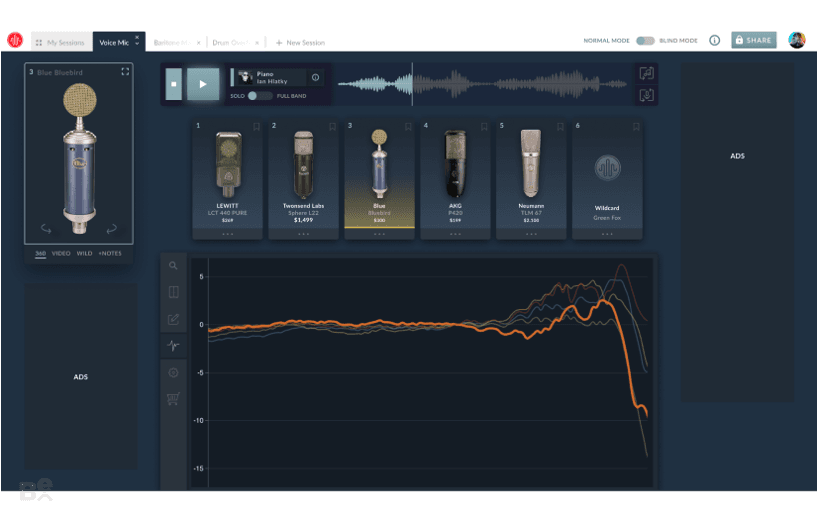Open more options for Neumann card
Image resolution: width=817 pixels, height=520 pixels.
pos(531,234)
